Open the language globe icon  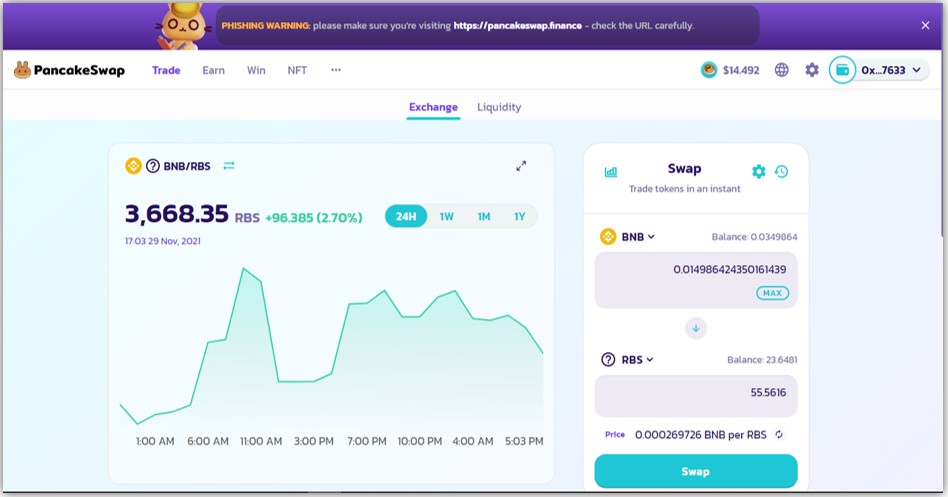782,70
